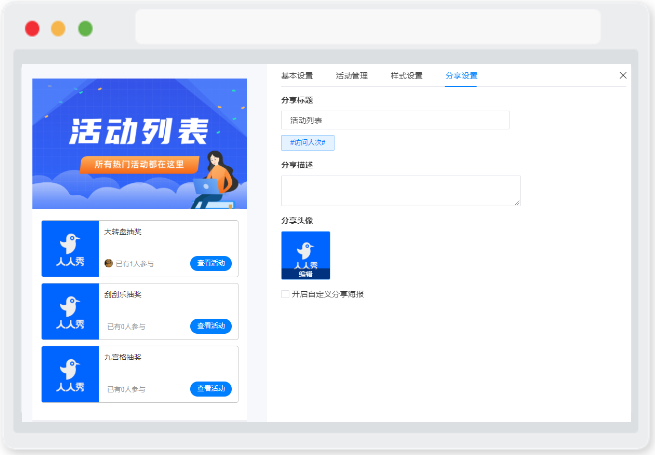
Task: Click the 活动列表 banner image
Action: [x=140, y=143]
